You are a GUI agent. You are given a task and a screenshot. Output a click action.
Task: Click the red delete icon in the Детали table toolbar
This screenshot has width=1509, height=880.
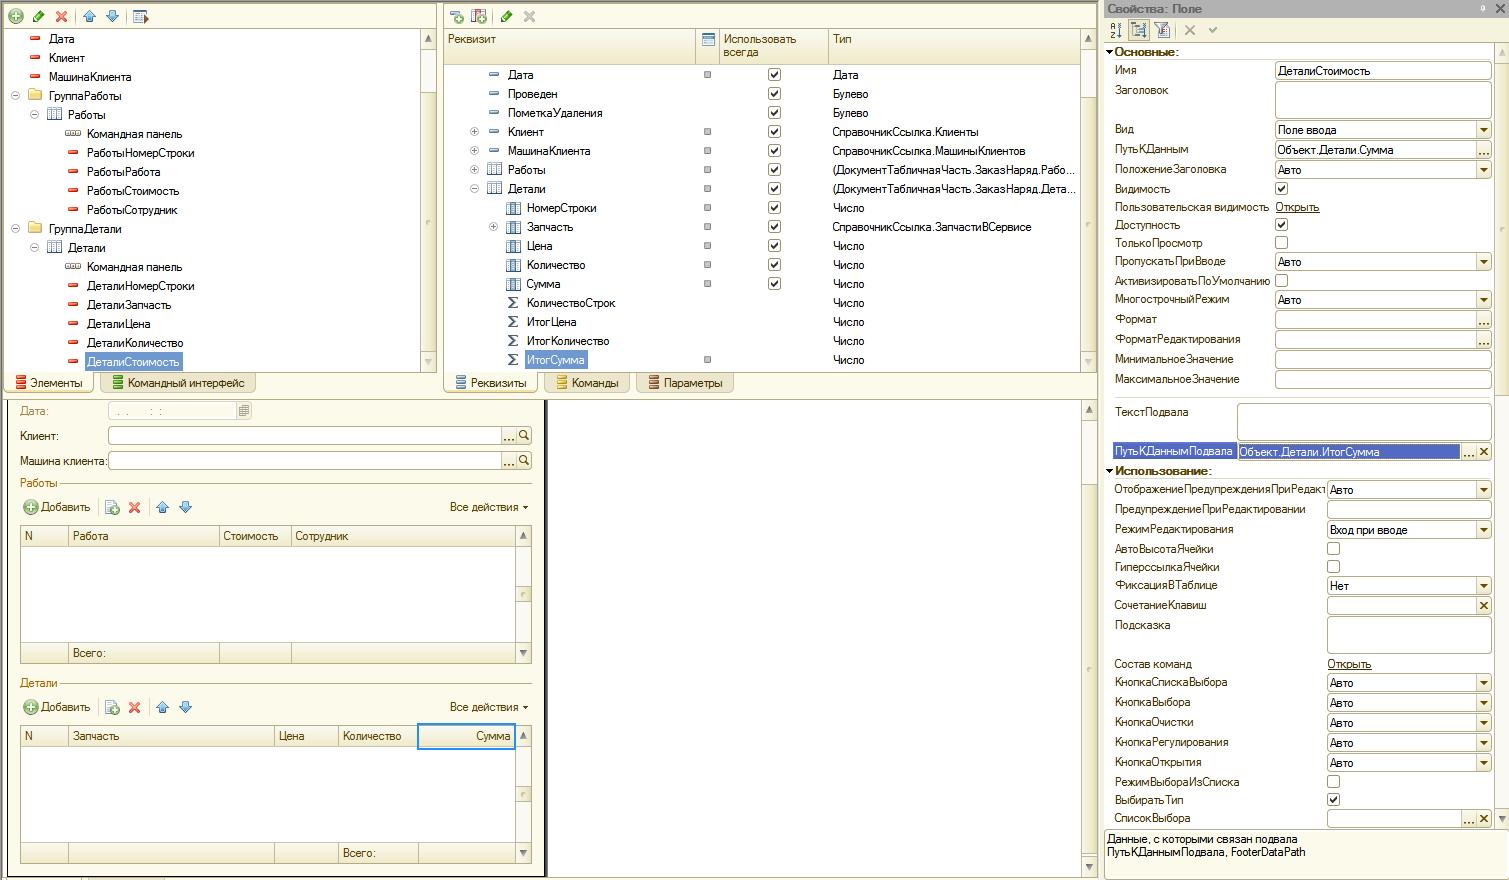tap(135, 707)
